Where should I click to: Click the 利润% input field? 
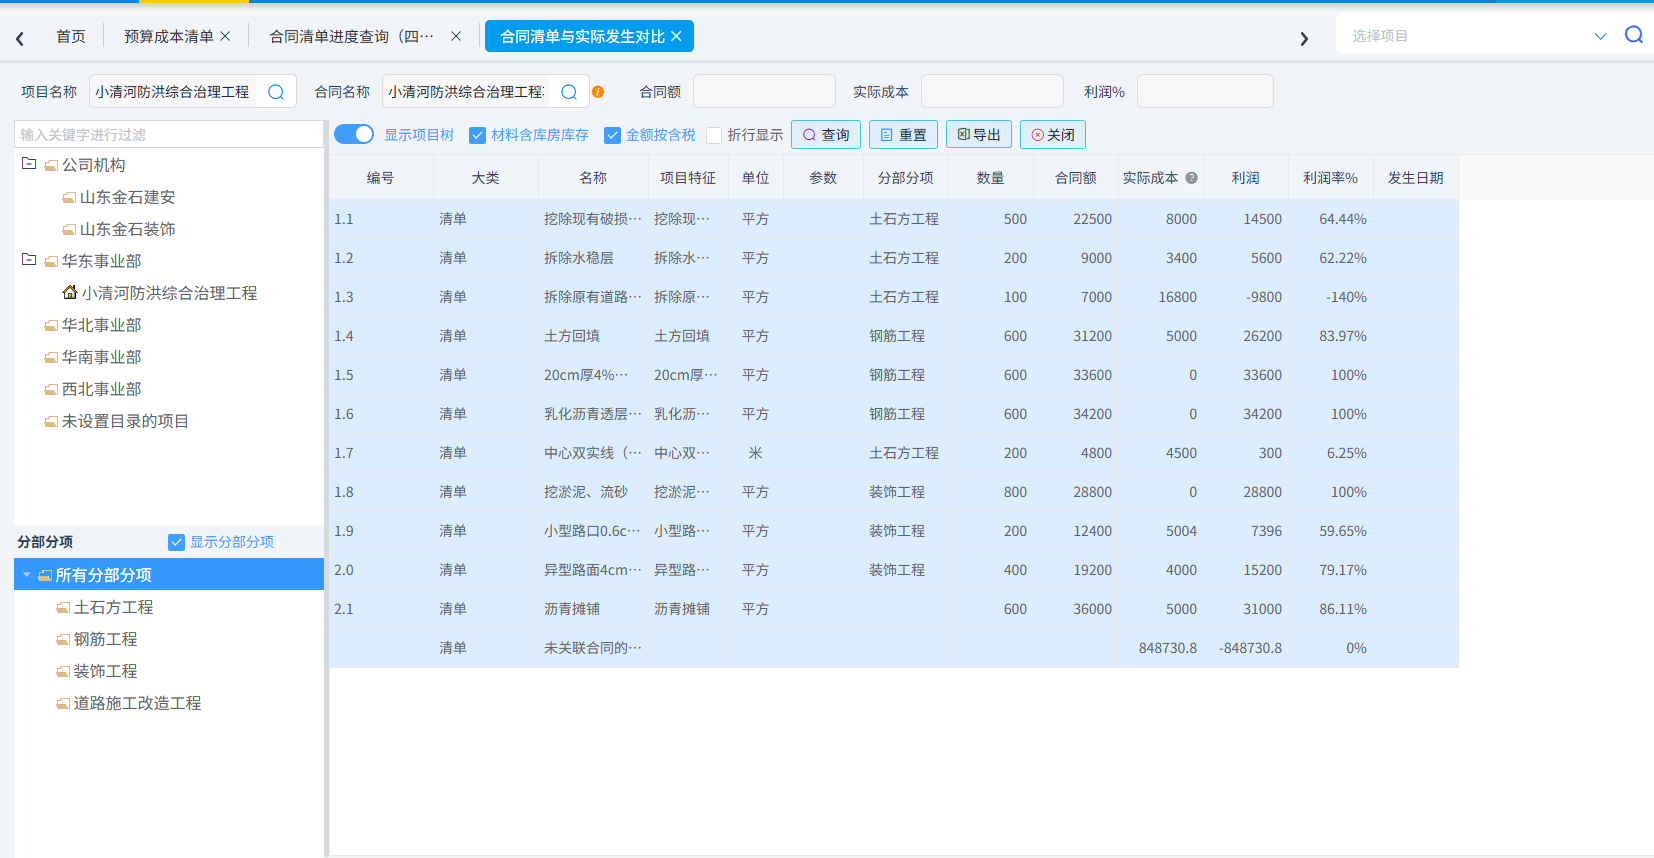point(1205,91)
